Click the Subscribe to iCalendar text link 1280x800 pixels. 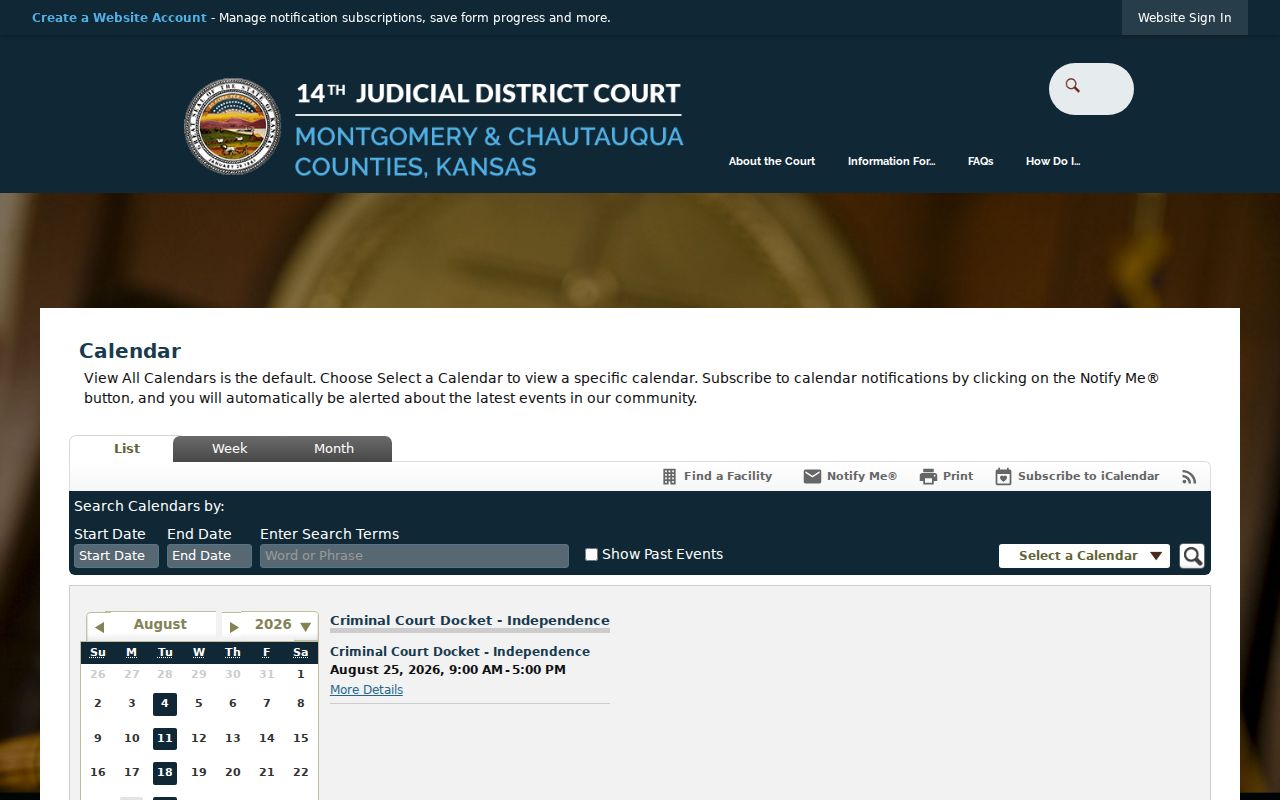coord(1088,476)
